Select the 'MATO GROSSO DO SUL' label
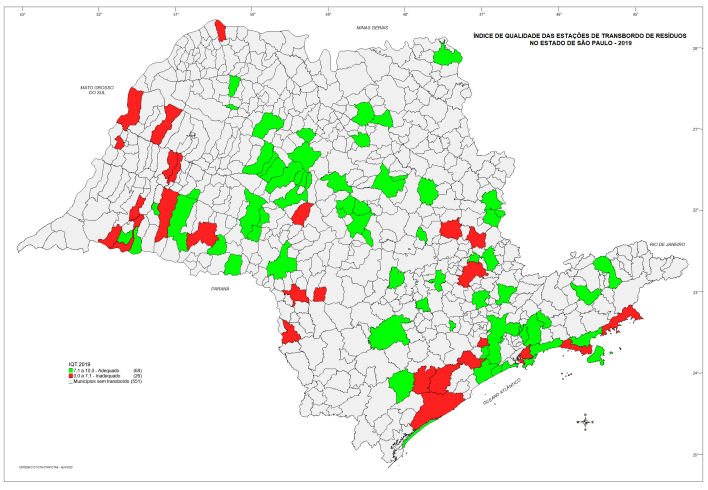 (x=93, y=90)
